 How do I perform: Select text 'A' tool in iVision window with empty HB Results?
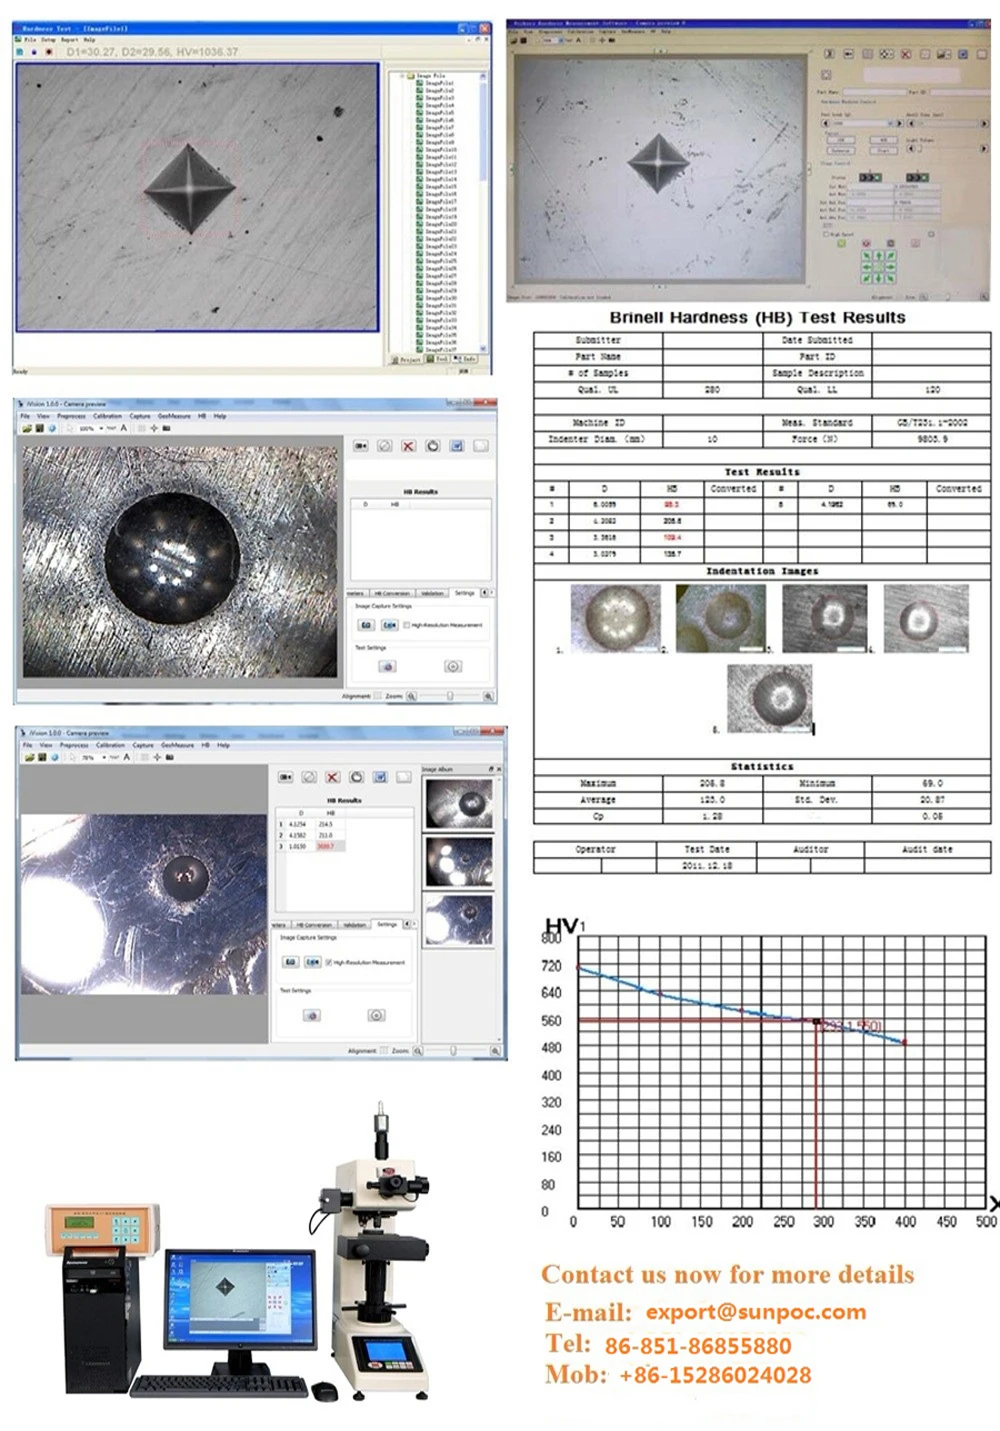pyautogui.click(x=124, y=428)
